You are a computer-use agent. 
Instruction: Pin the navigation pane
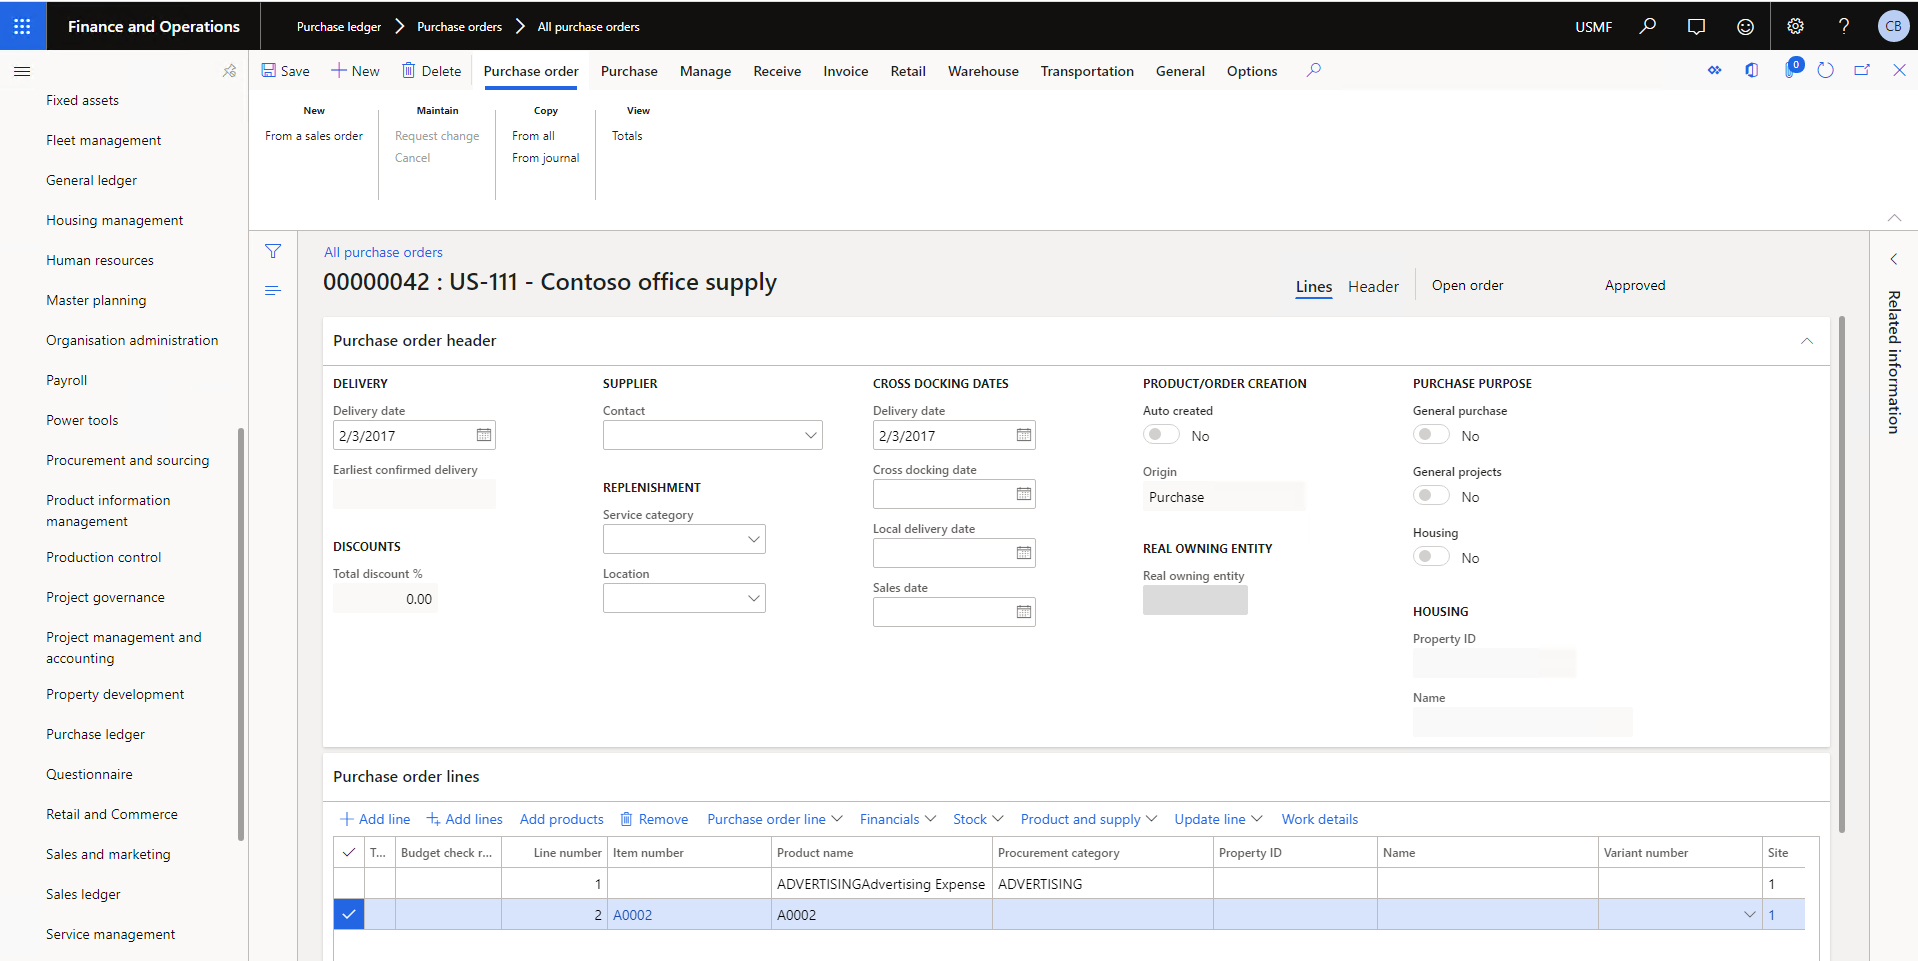(229, 71)
